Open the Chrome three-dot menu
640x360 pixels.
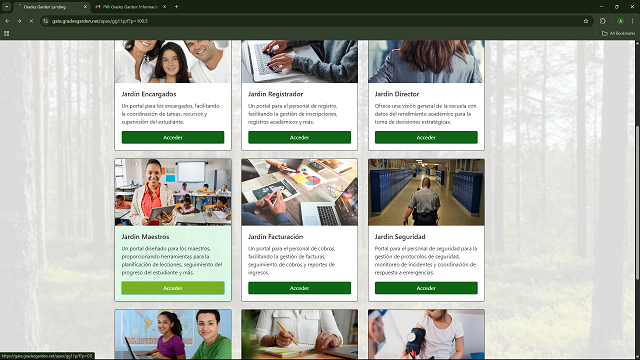tap(633, 21)
